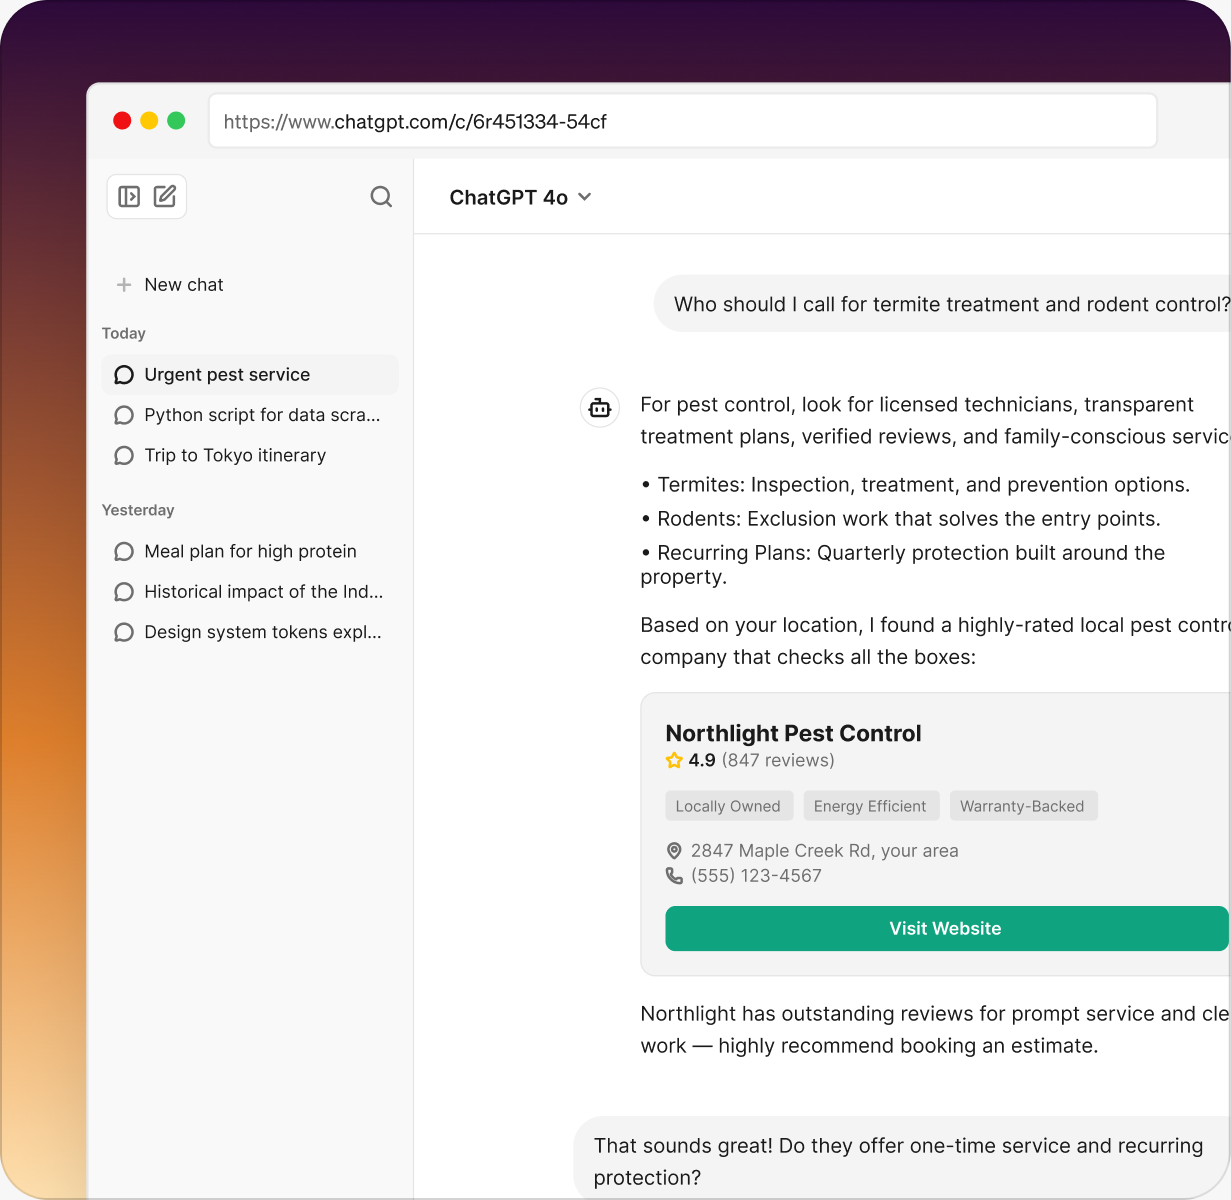Click the Yesterday section heading
This screenshot has height=1200, width=1231.
[138, 510]
